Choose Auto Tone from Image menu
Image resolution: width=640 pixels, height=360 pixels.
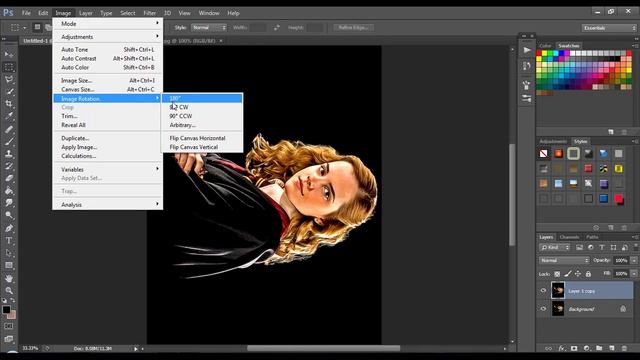click(x=108, y=49)
